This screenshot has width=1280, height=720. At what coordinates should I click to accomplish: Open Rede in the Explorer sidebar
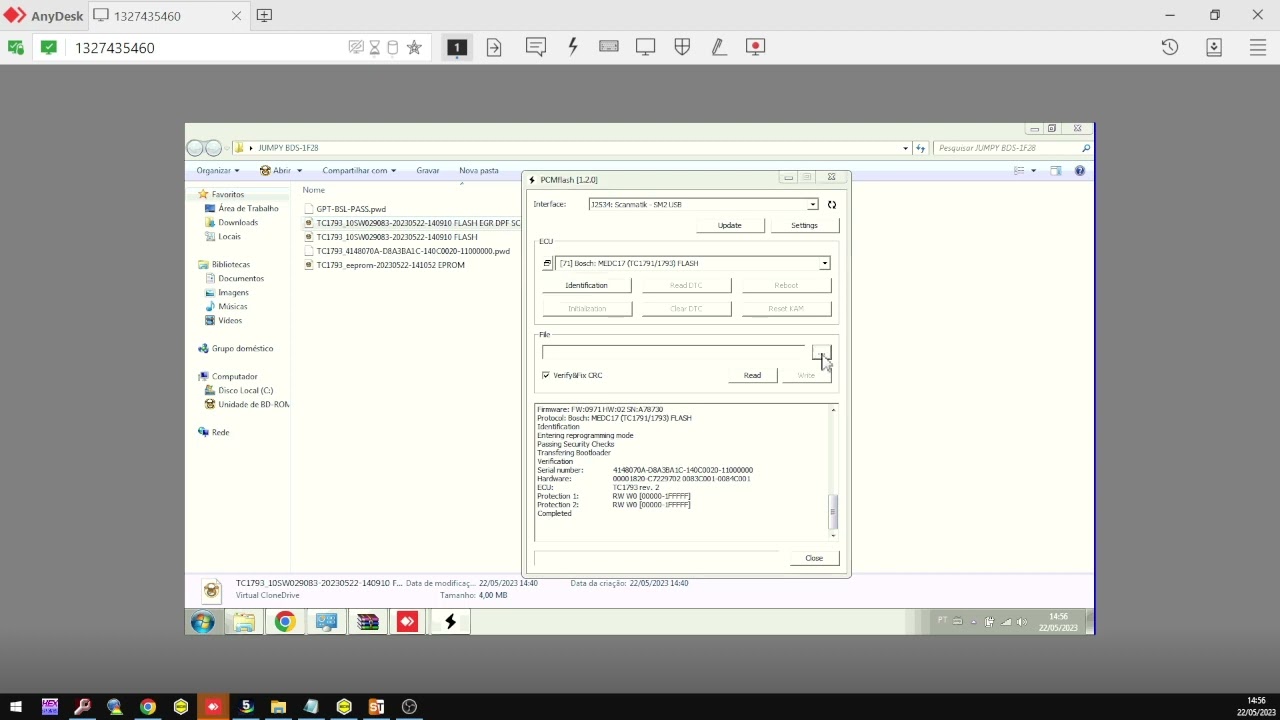[220, 433]
